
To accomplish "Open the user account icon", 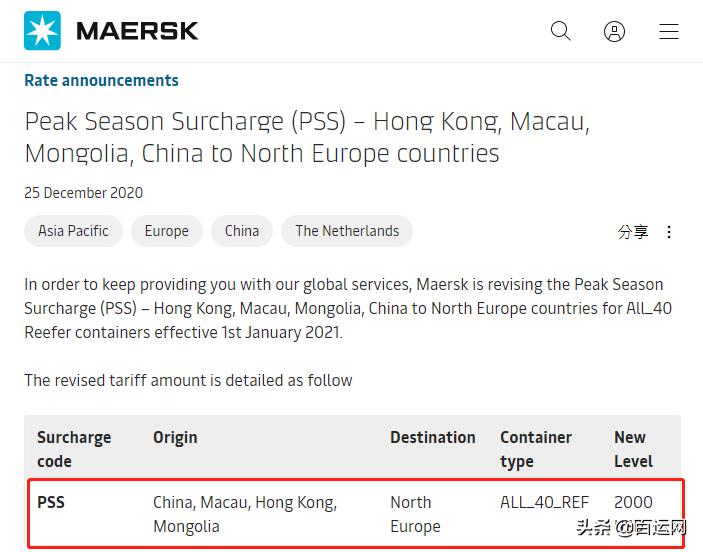I will click(615, 31).
